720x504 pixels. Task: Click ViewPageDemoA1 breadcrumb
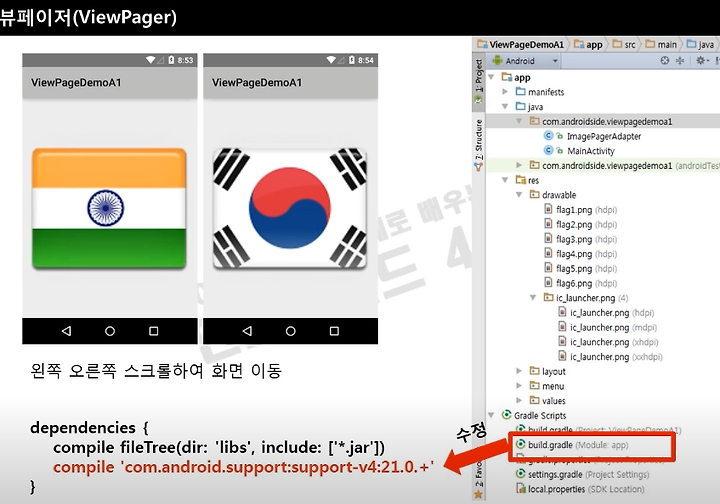521,45
